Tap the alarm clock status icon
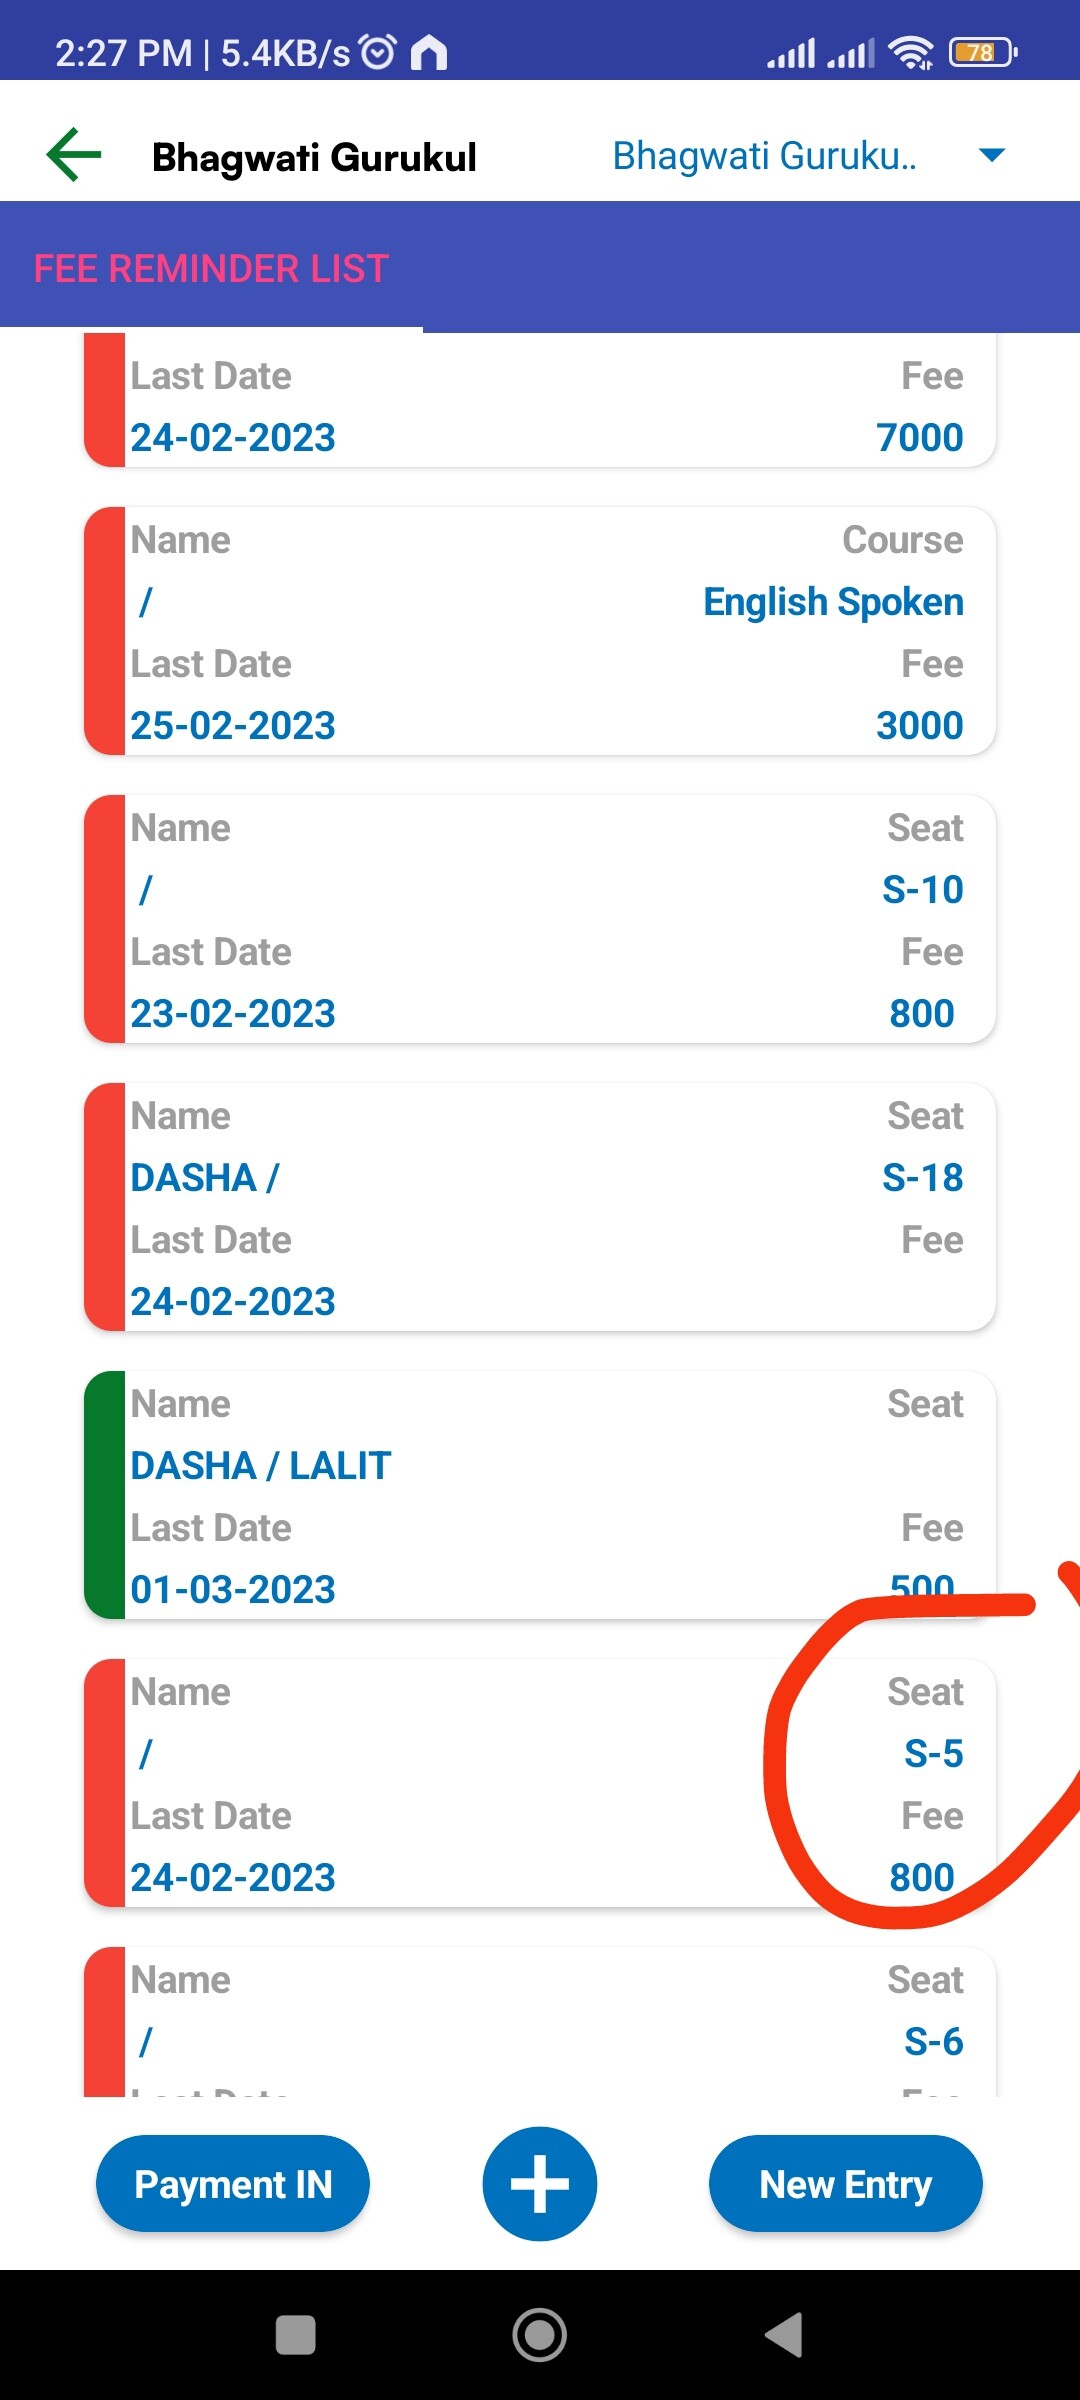 click(378, 52)
